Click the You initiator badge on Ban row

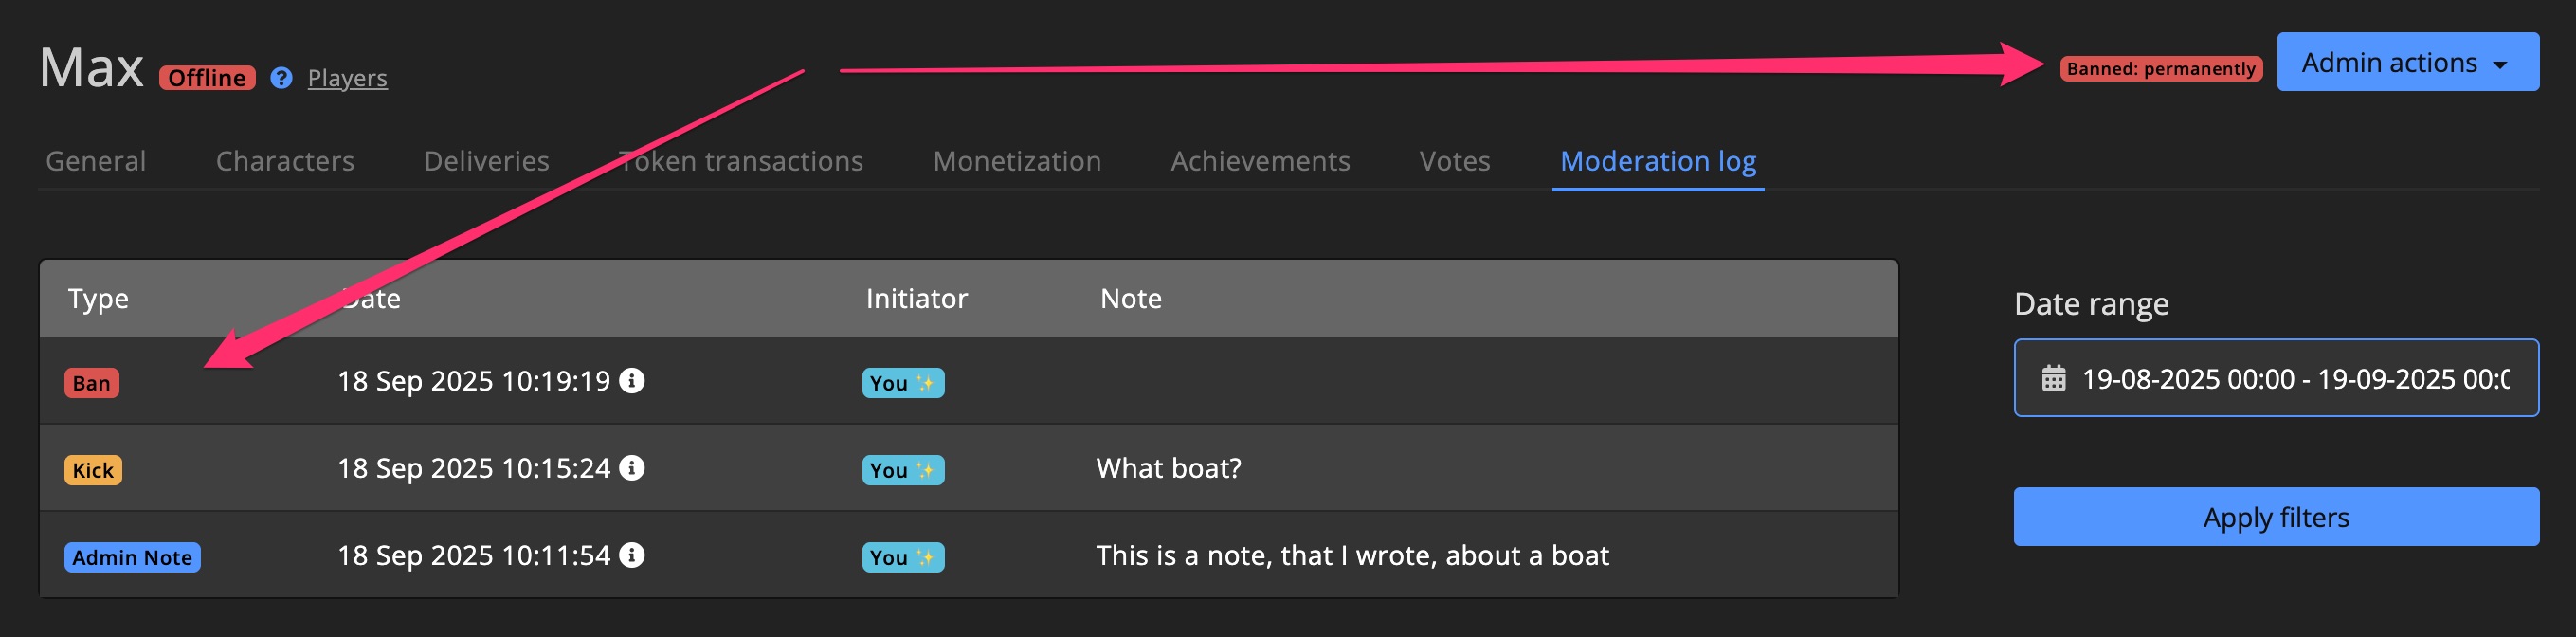point(902,383)
